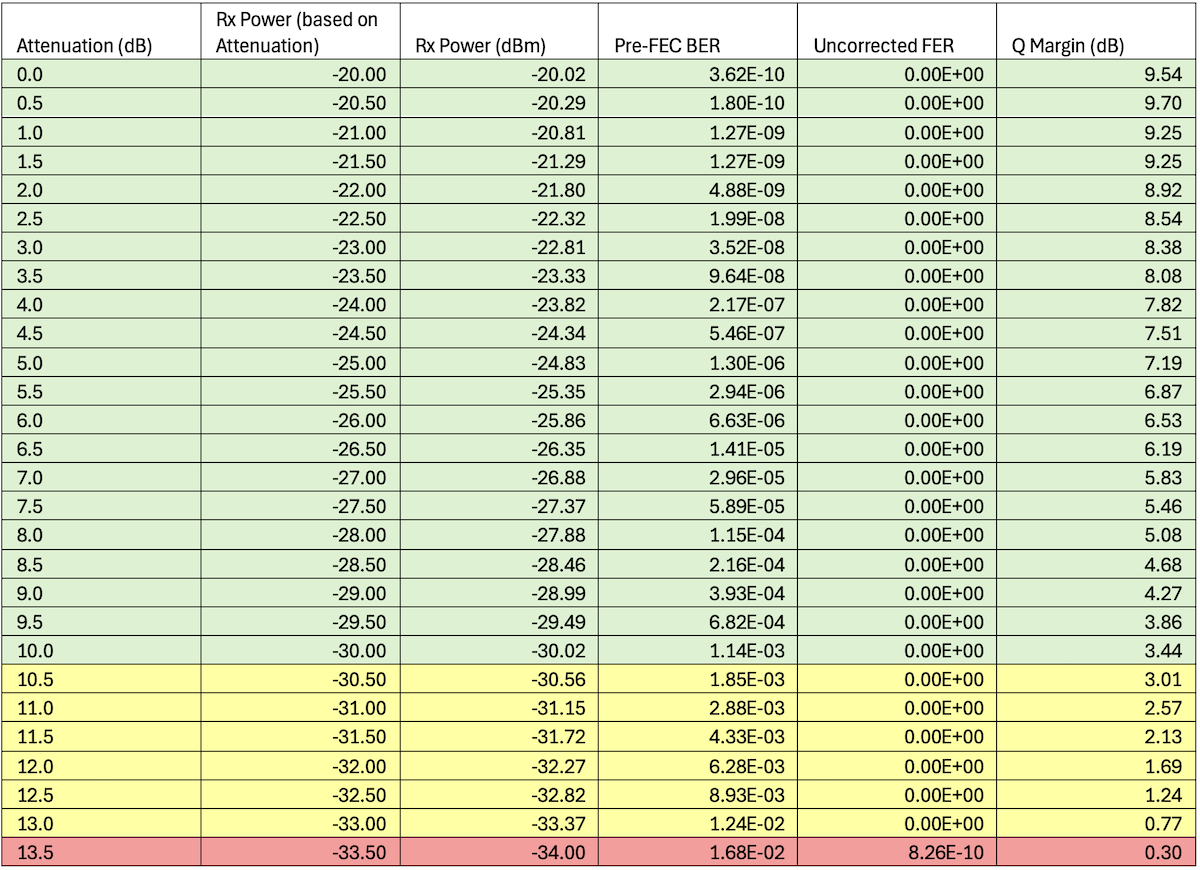1200x870 pixels.
Task: Click the Rx Power cell showing -20.02
Action: [499, 75]
